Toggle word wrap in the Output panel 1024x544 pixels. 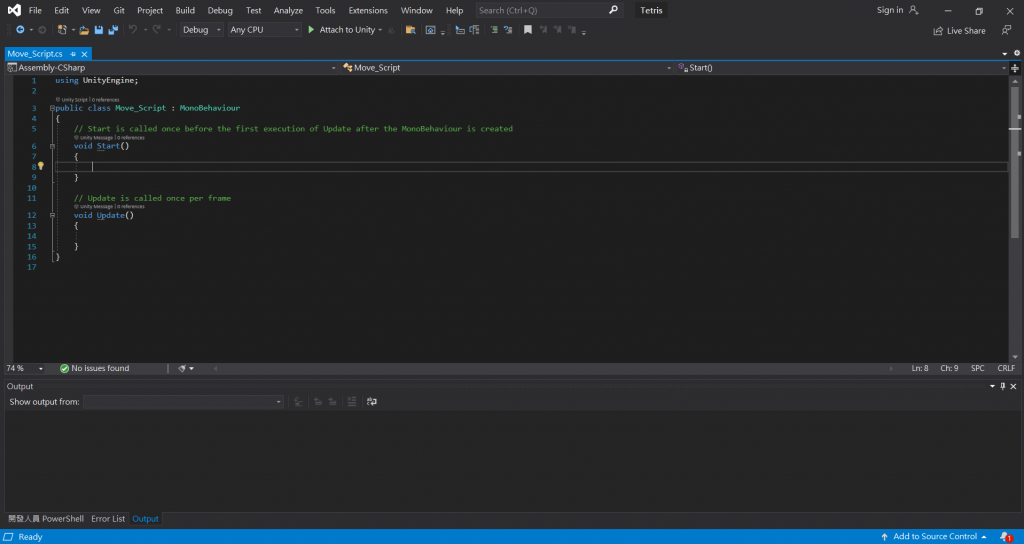(372, 402)
